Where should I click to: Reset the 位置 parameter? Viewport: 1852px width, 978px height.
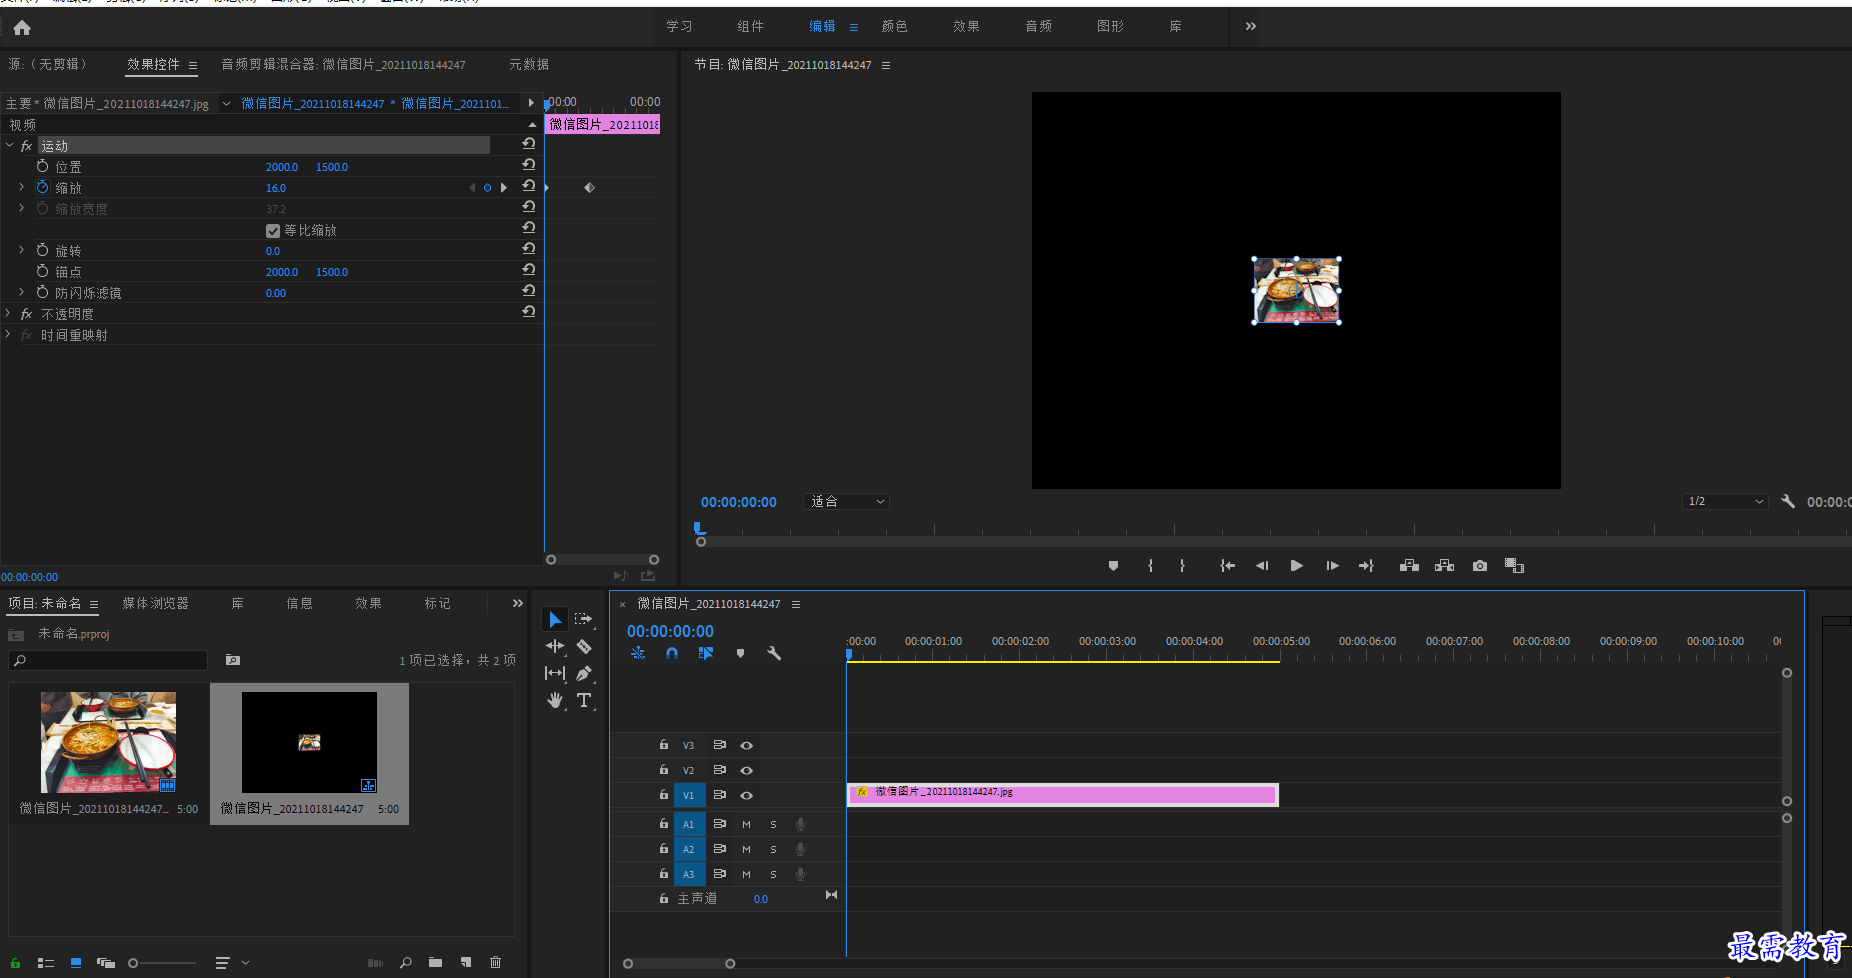pos(528,165)
